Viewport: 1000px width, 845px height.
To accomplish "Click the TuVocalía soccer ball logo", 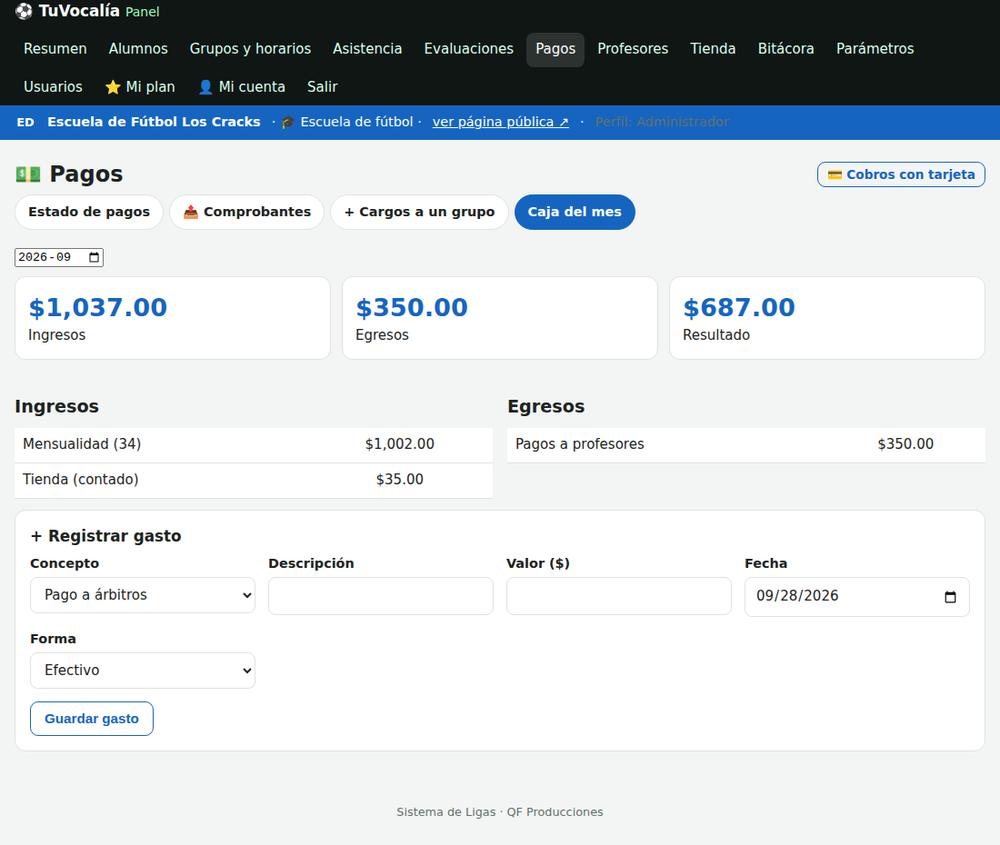I will [x=24, y=11].
